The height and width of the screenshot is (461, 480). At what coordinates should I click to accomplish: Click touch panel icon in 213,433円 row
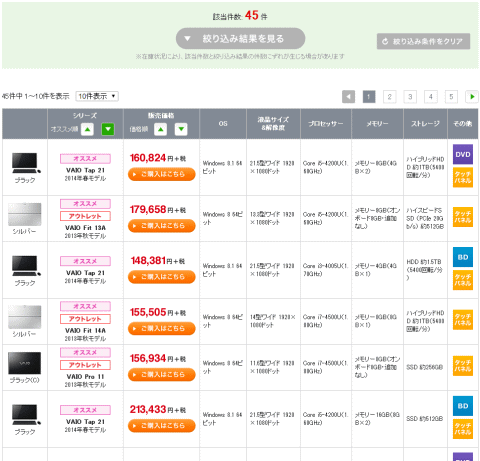coord(463,429)
